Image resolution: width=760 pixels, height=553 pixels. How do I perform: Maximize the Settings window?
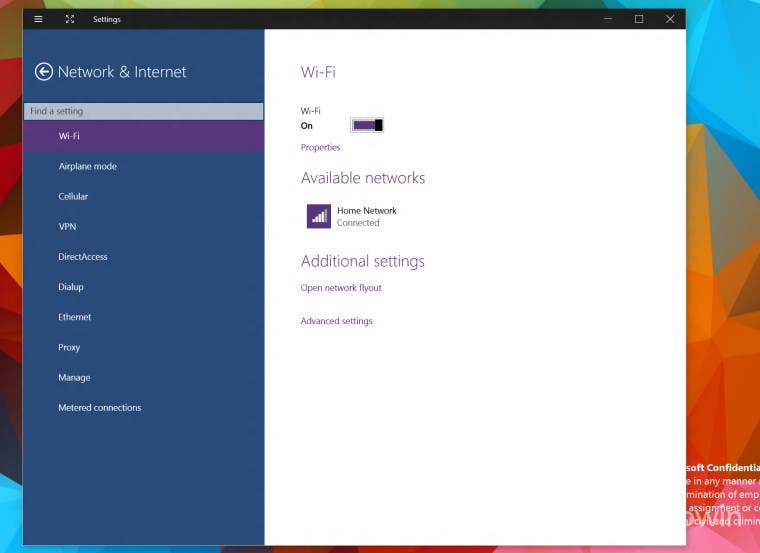[638, 19]
